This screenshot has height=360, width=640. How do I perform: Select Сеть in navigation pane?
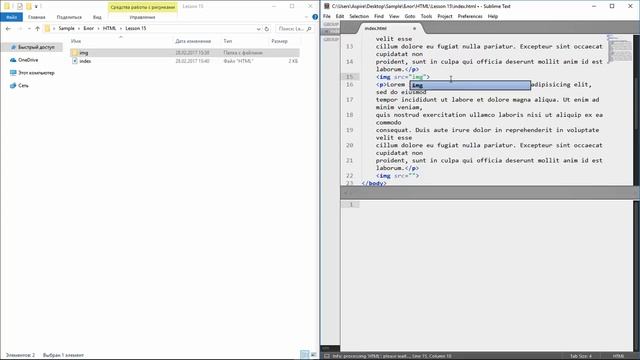[23, 86]
